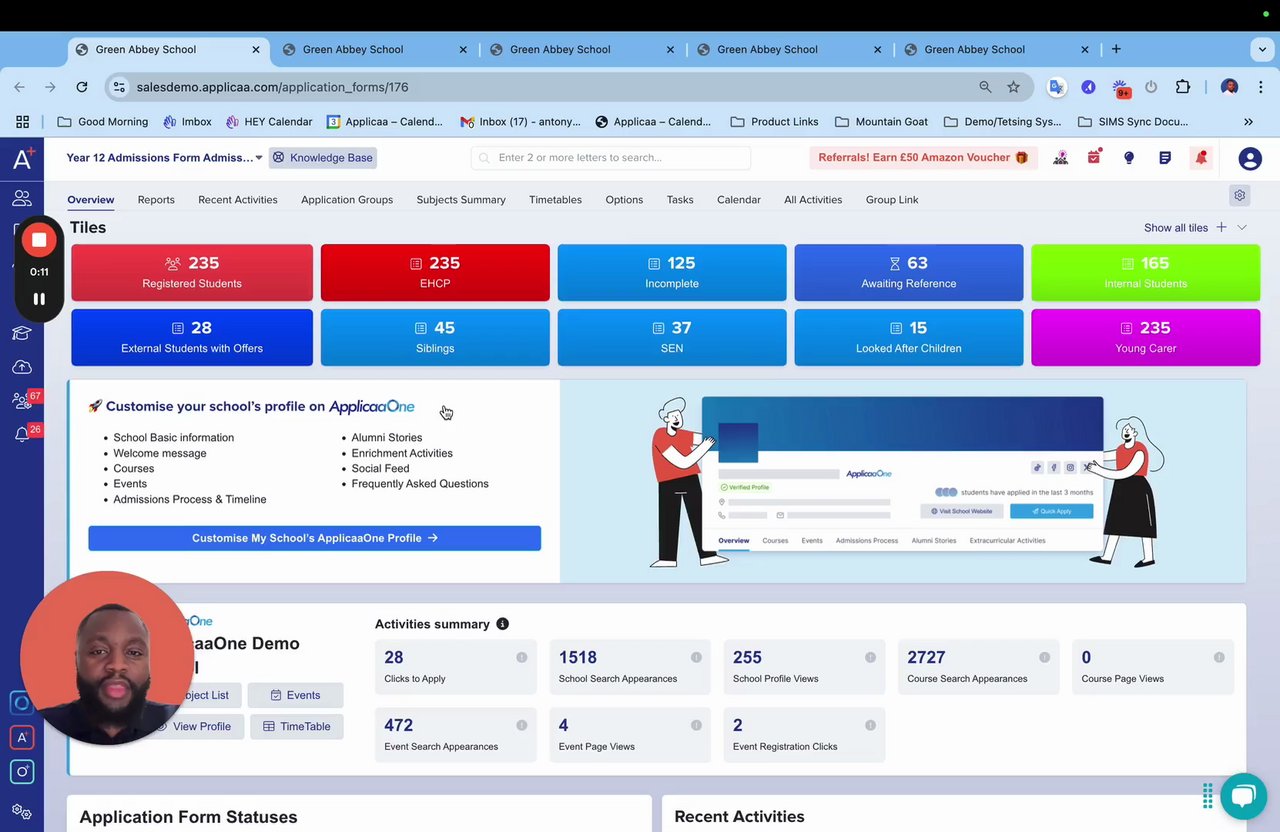Screen dimensions: 1280x832
Task: Focus the search letters input field
Action: 611,157
